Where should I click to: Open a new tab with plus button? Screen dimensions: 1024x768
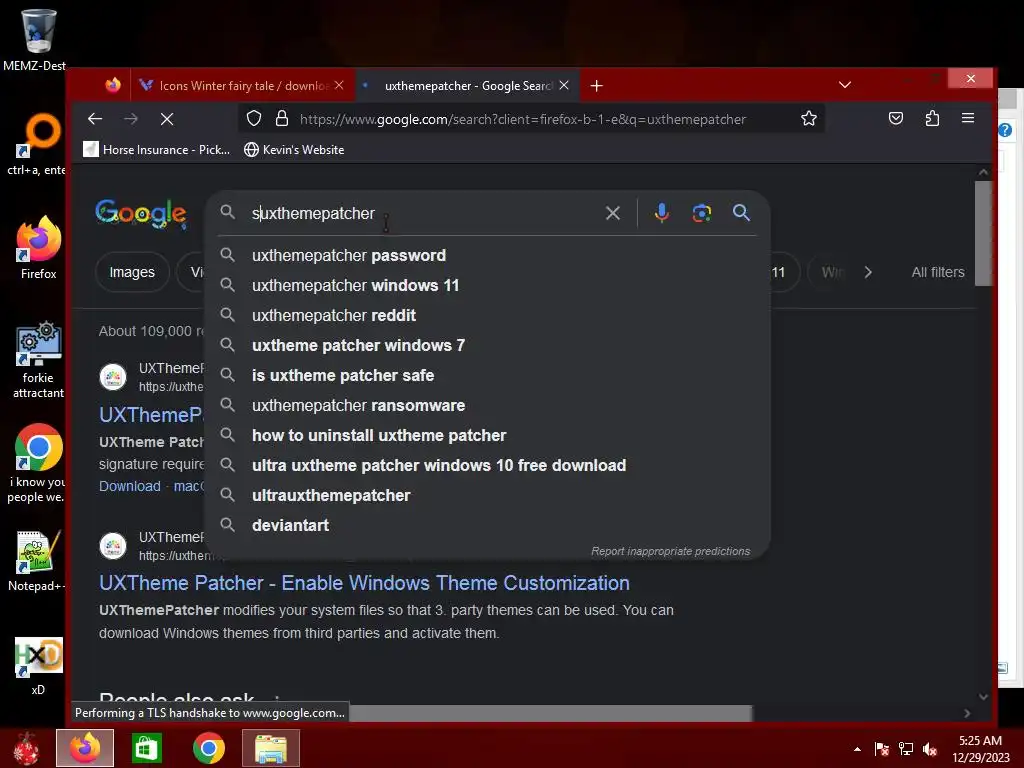point(596,86)
